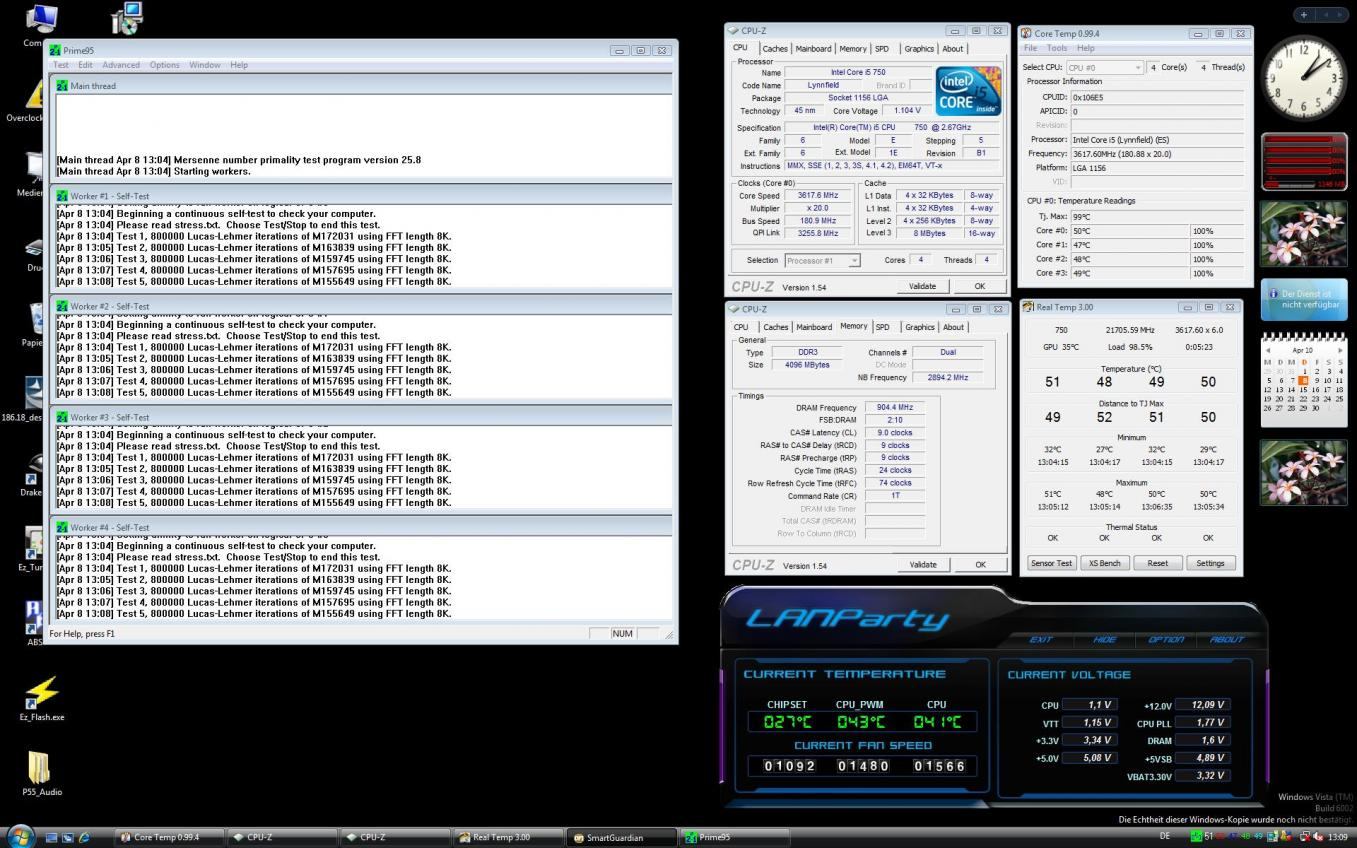Open the Window menu in Prime95
Viewport: 1357px width, 848px height.
coord(205,65)
